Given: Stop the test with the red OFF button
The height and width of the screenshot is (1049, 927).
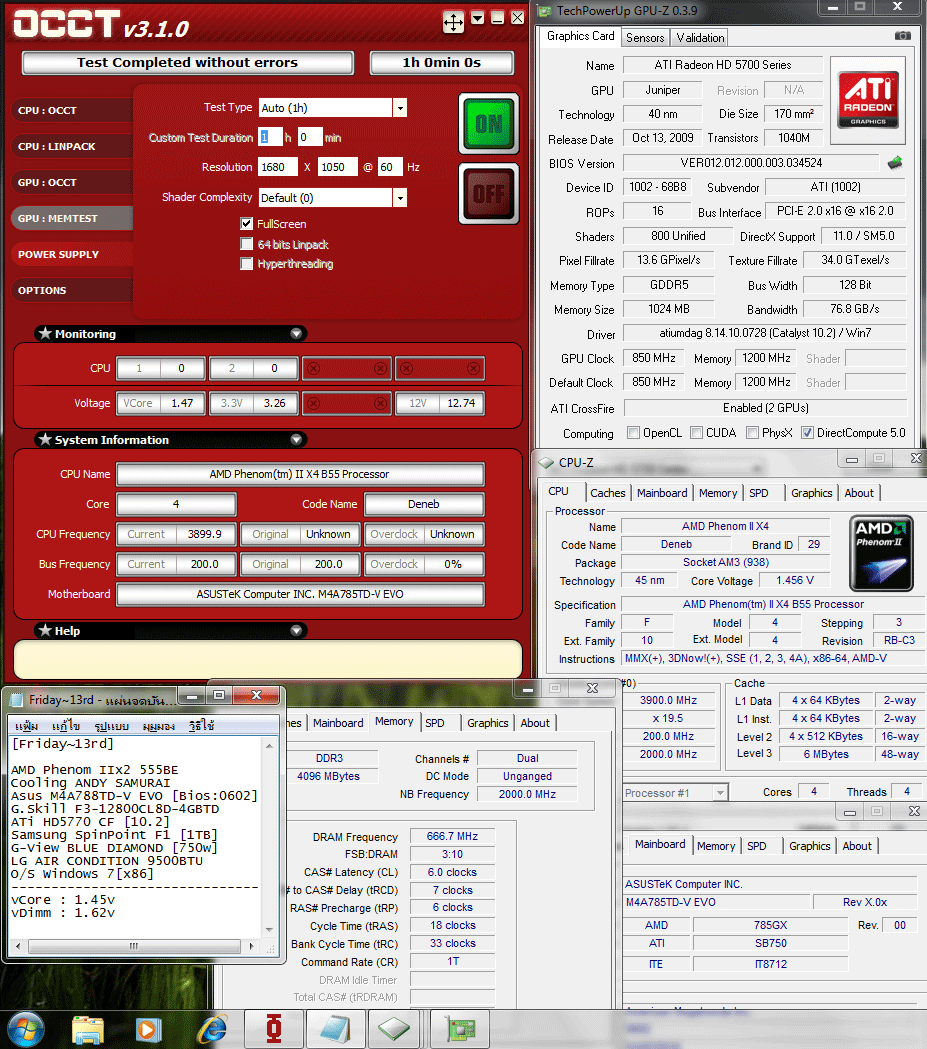Looking at the screenshot, I should click(x=489, y=194).
